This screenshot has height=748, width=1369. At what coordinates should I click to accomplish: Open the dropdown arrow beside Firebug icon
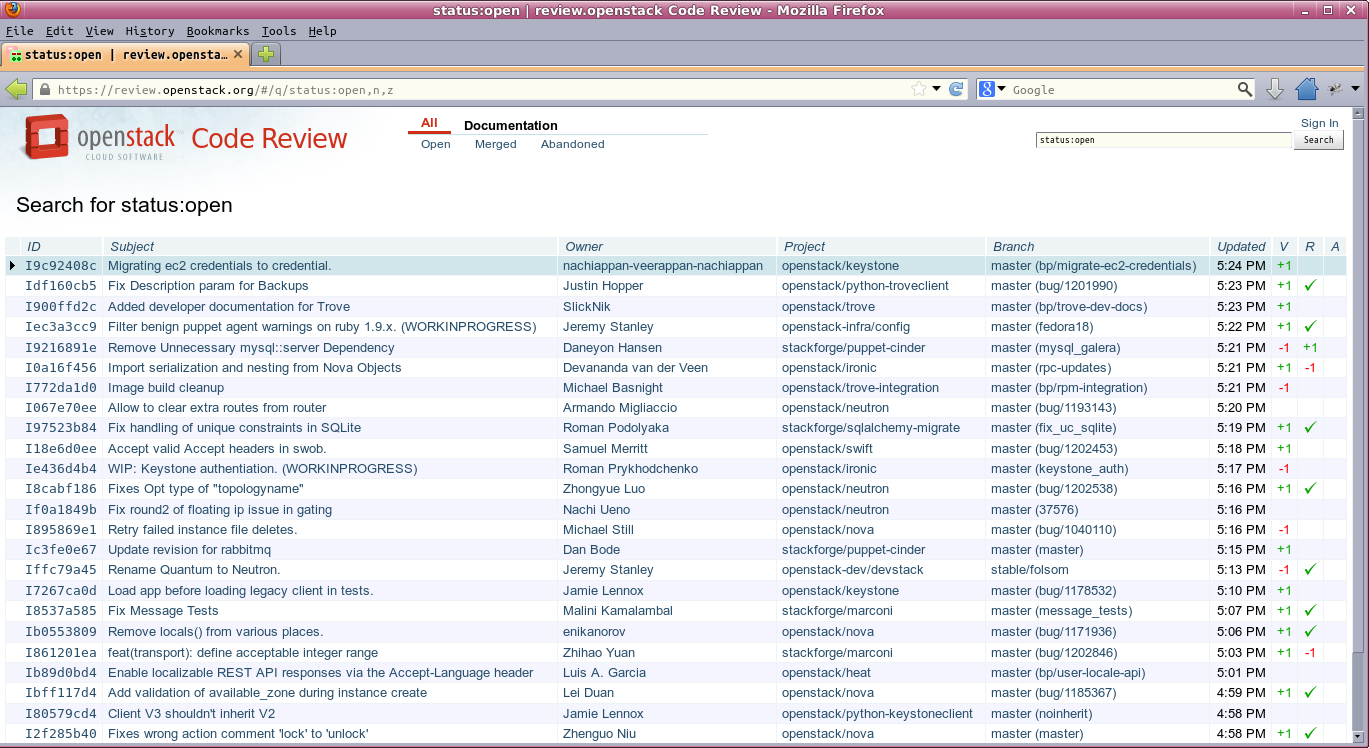pos(1355,89)
